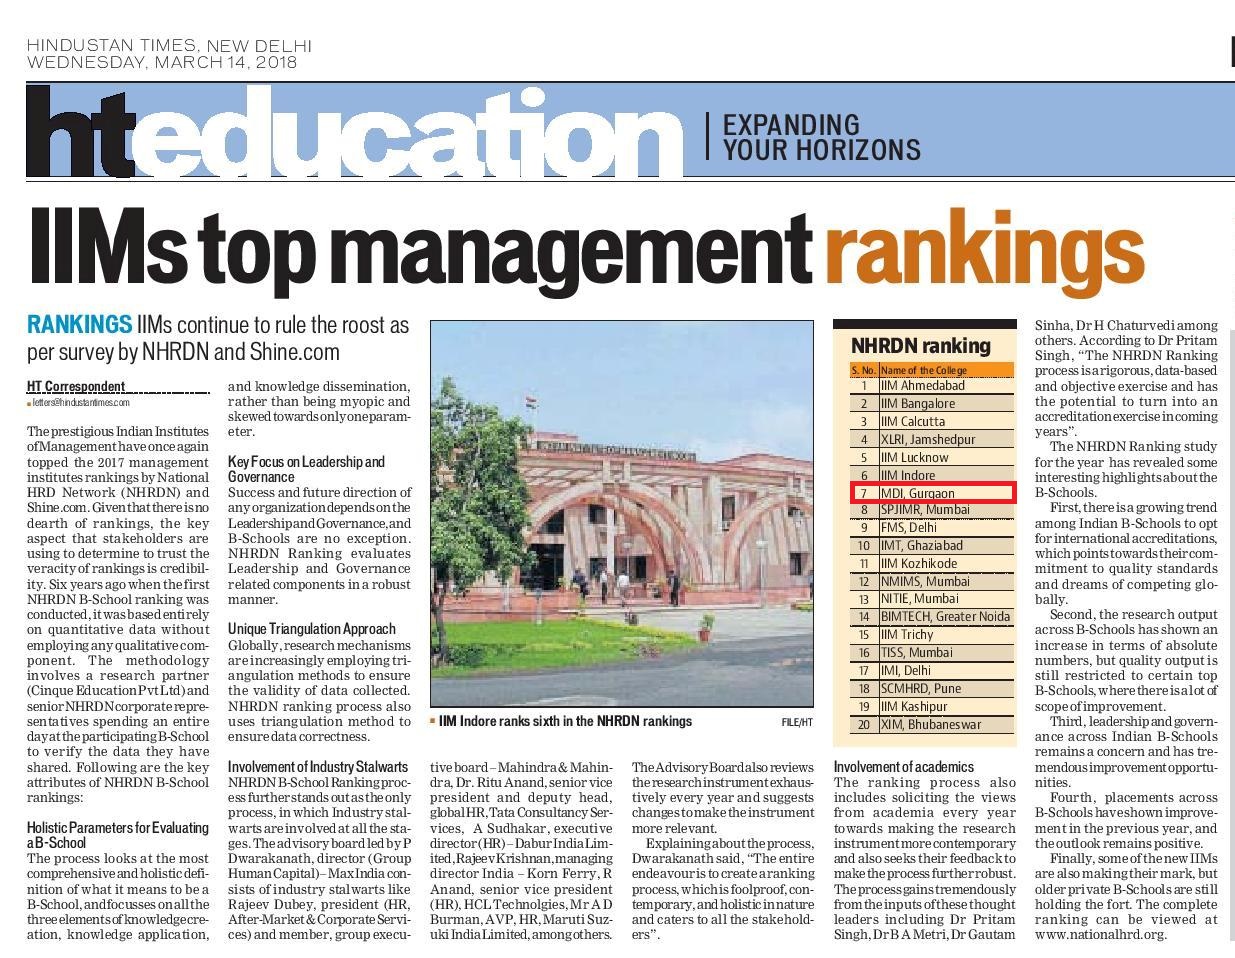Click the 'S. No.' column header
The height and width of the screenshot is (958, 1235).
pyautogui.click(x=864, y=370)
